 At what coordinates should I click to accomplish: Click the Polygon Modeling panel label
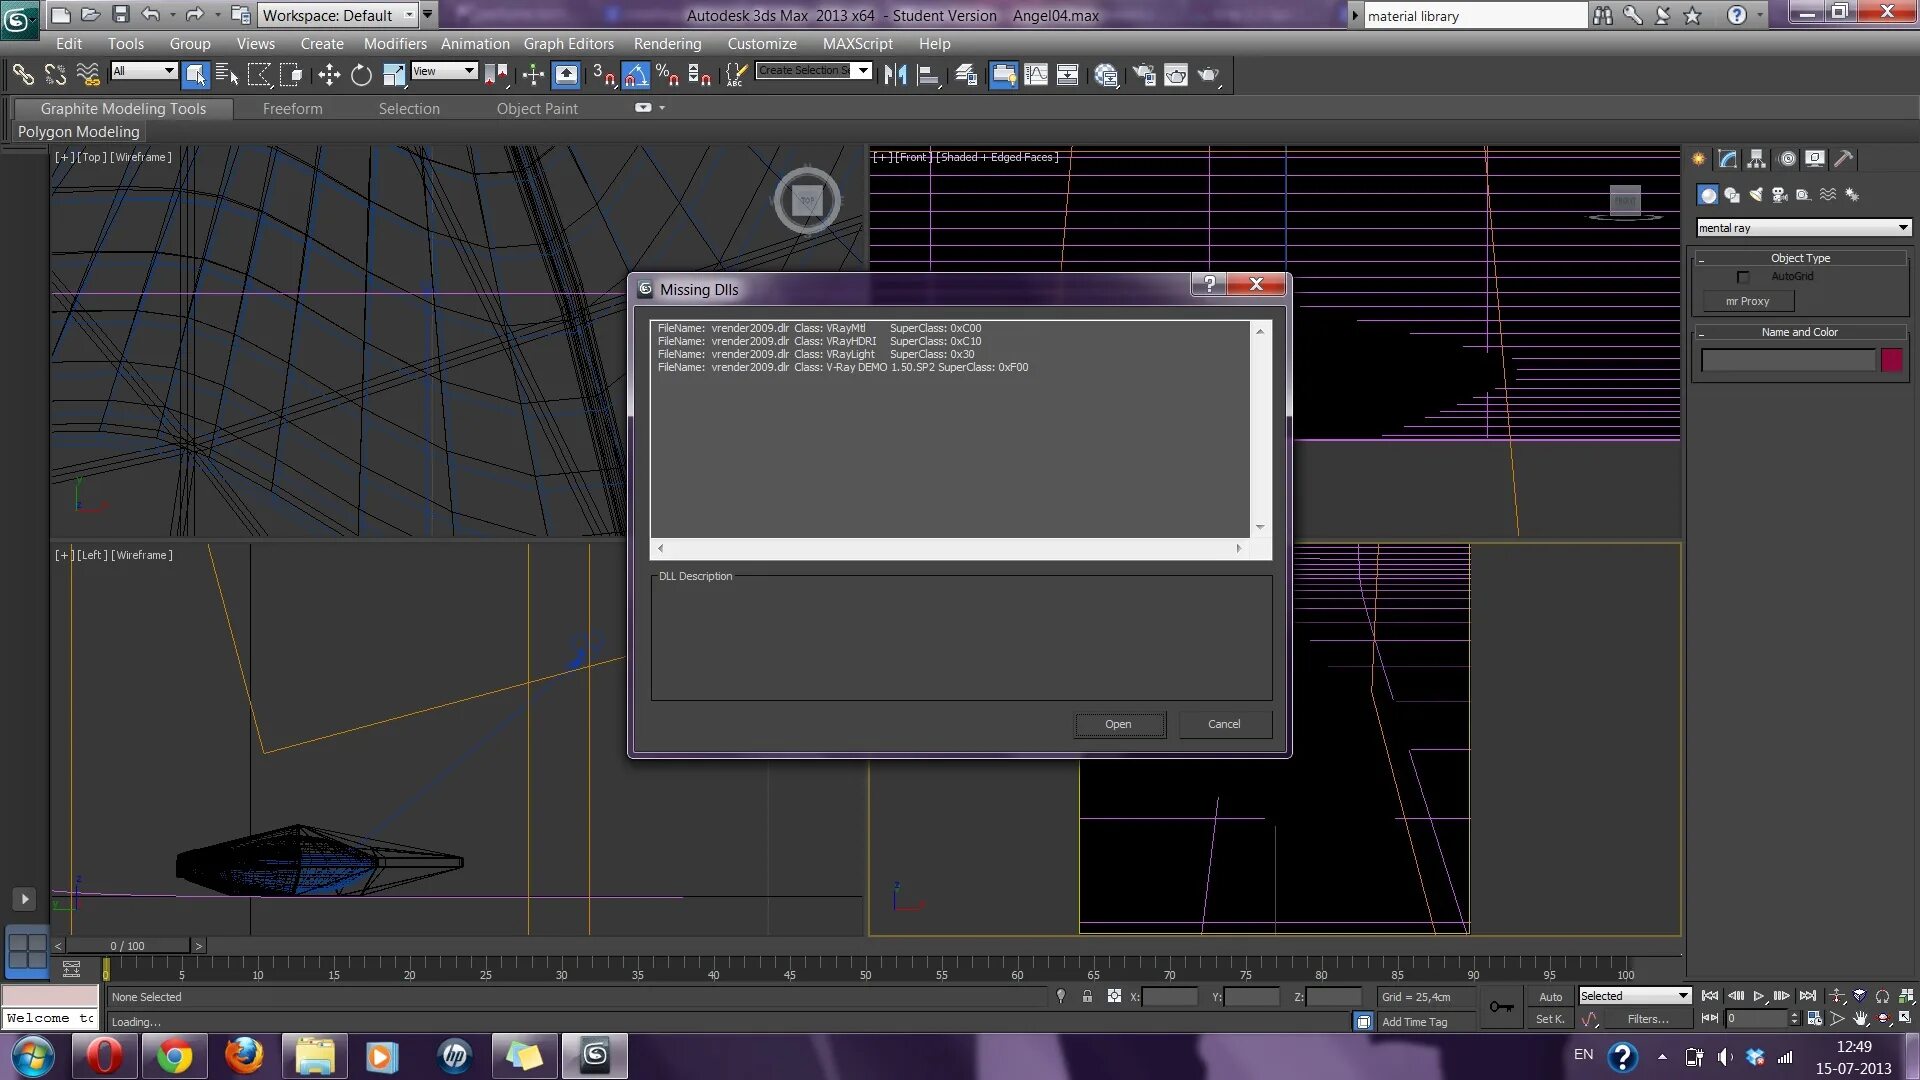[79, 132]
